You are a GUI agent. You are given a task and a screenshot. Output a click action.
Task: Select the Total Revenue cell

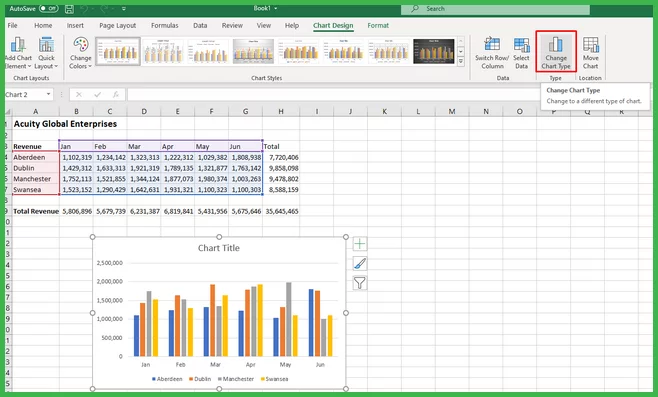36,212
